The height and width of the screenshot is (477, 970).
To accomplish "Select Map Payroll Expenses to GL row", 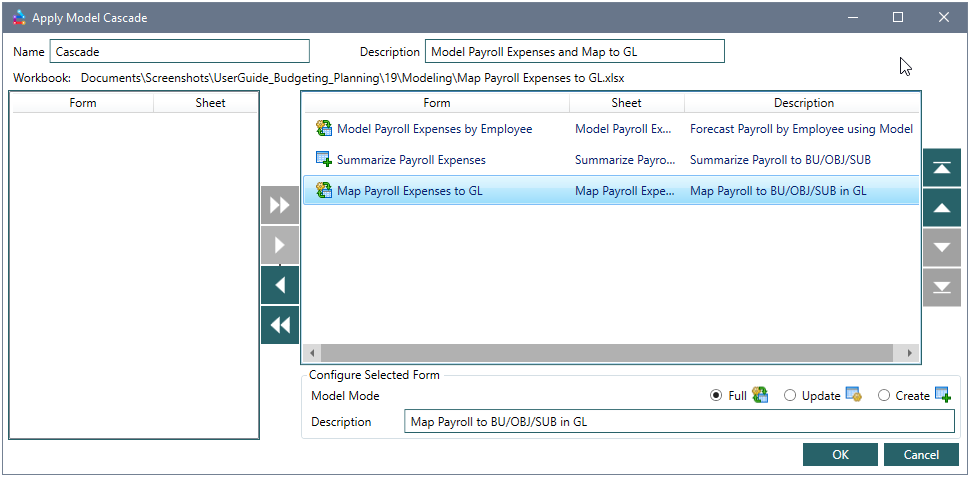I will (x=409, y=191).
